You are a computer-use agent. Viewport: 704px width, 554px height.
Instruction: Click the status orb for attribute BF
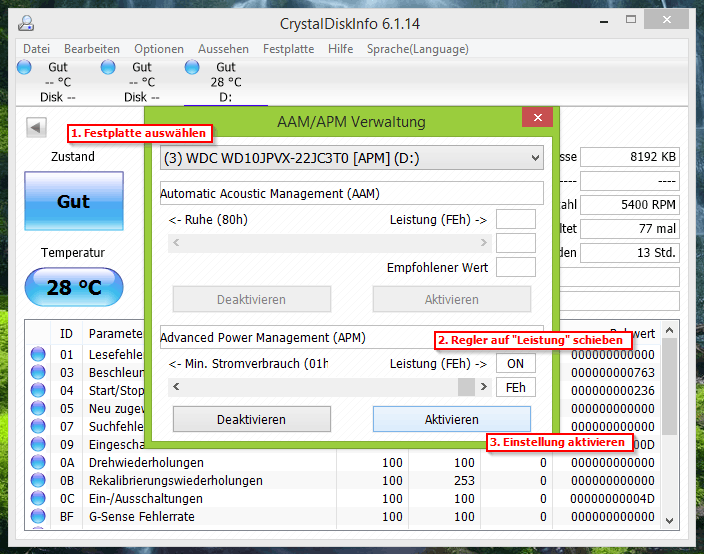(x=38, y=516)
